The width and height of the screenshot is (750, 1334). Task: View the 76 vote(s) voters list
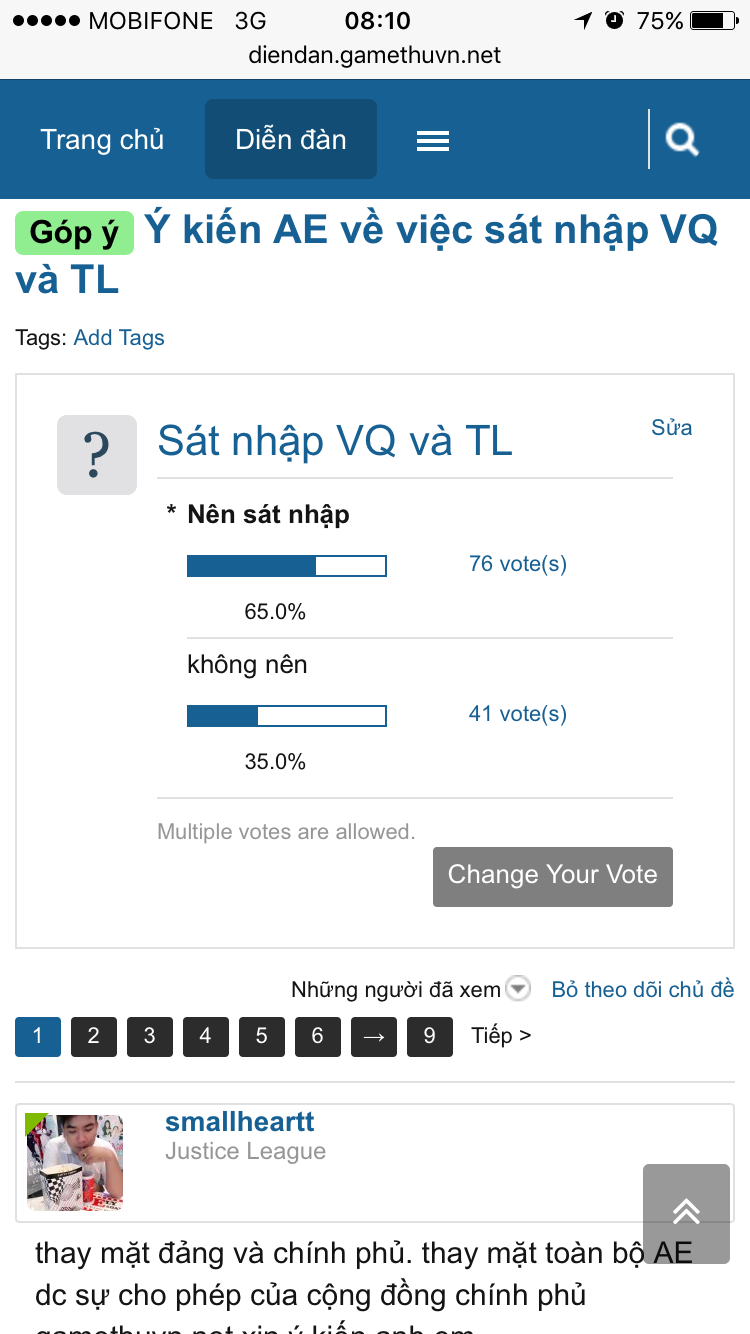coord(518,564)
